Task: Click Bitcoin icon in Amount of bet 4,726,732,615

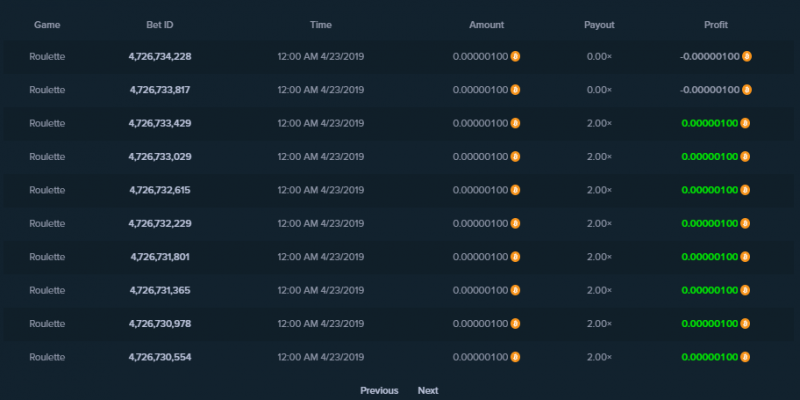Action: pos(515,190)
